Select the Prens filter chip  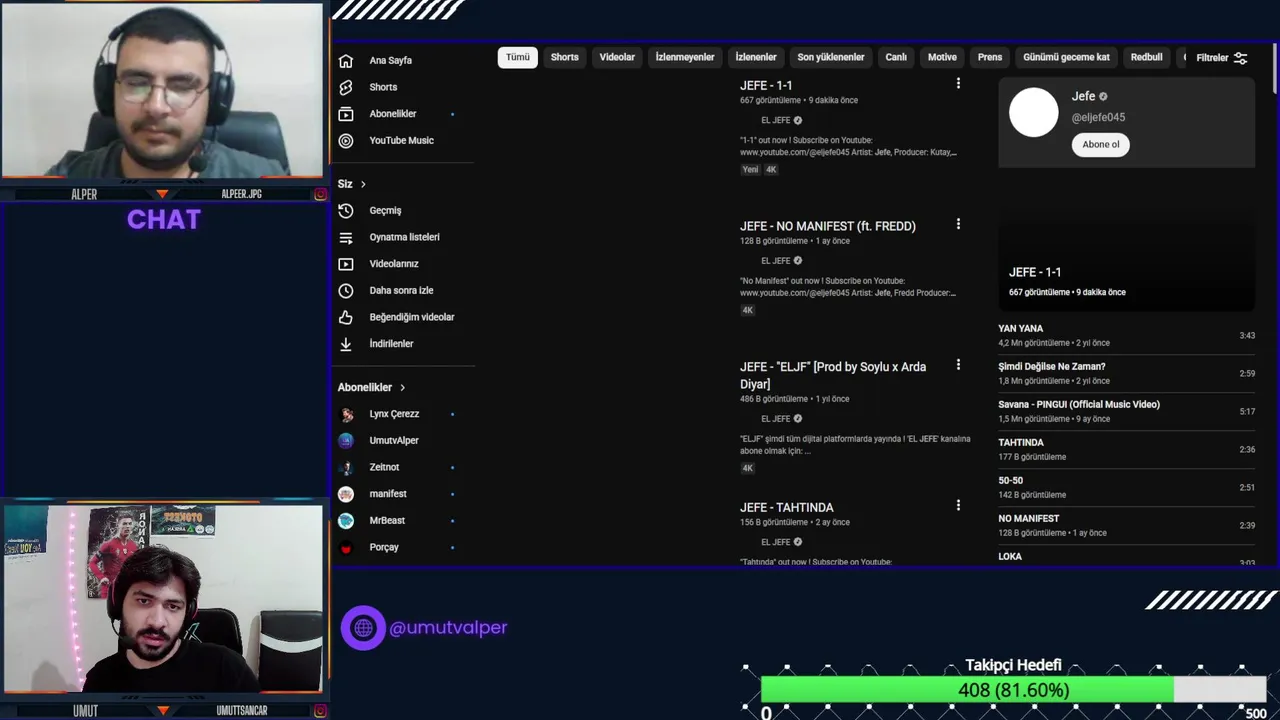[990, 57]
